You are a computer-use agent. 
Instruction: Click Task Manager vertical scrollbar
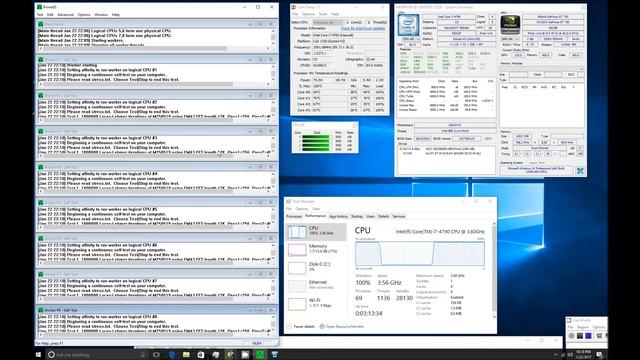pos(494,270)
